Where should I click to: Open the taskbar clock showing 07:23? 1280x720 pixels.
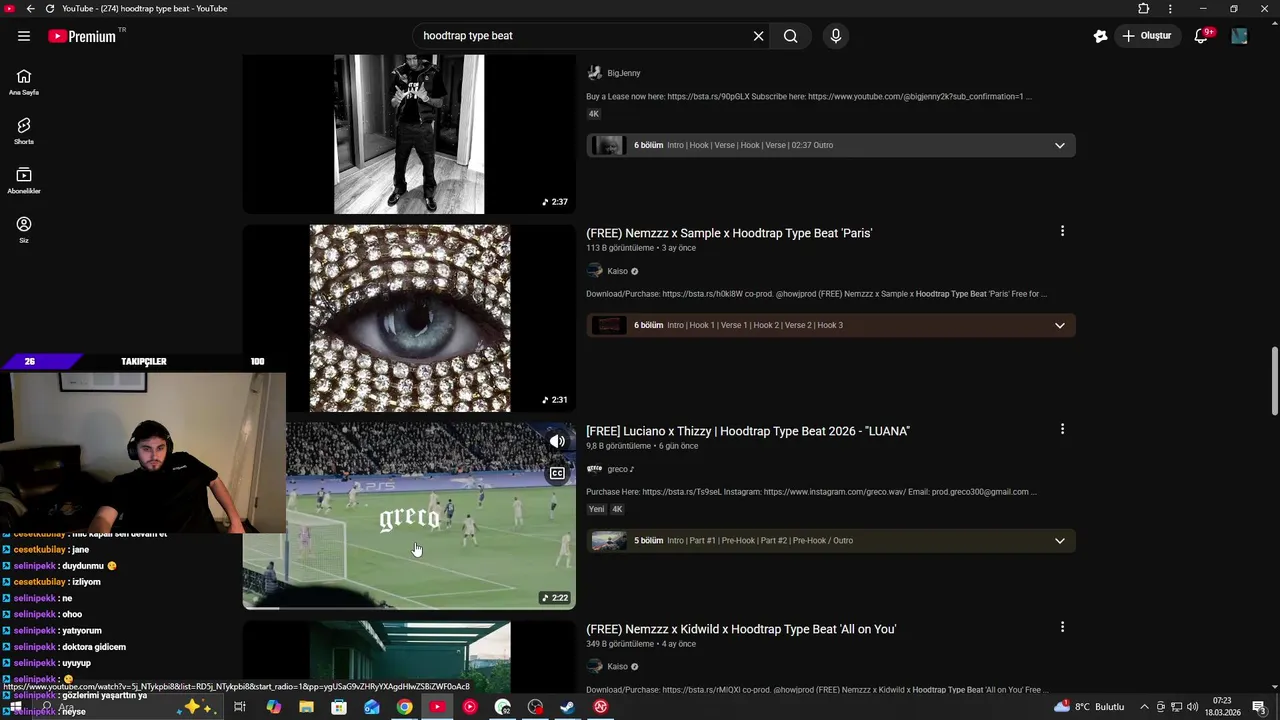coord(1225,707)
